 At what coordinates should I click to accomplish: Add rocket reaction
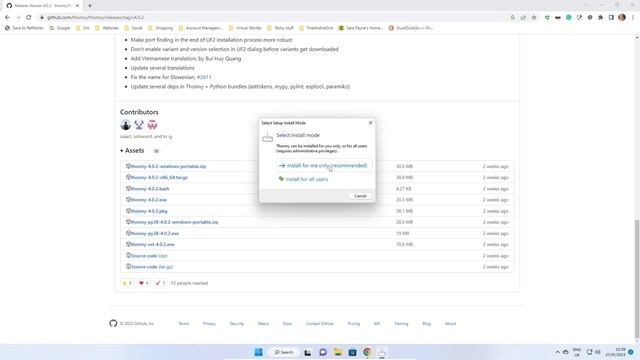[160, 283]
